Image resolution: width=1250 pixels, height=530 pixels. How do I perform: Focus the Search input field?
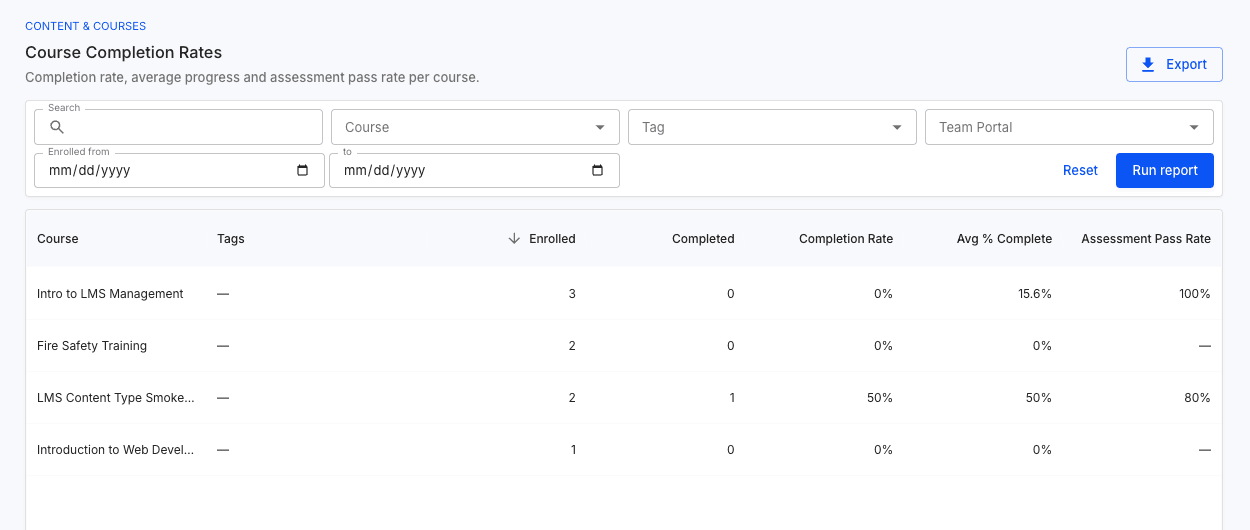[178, 127]
